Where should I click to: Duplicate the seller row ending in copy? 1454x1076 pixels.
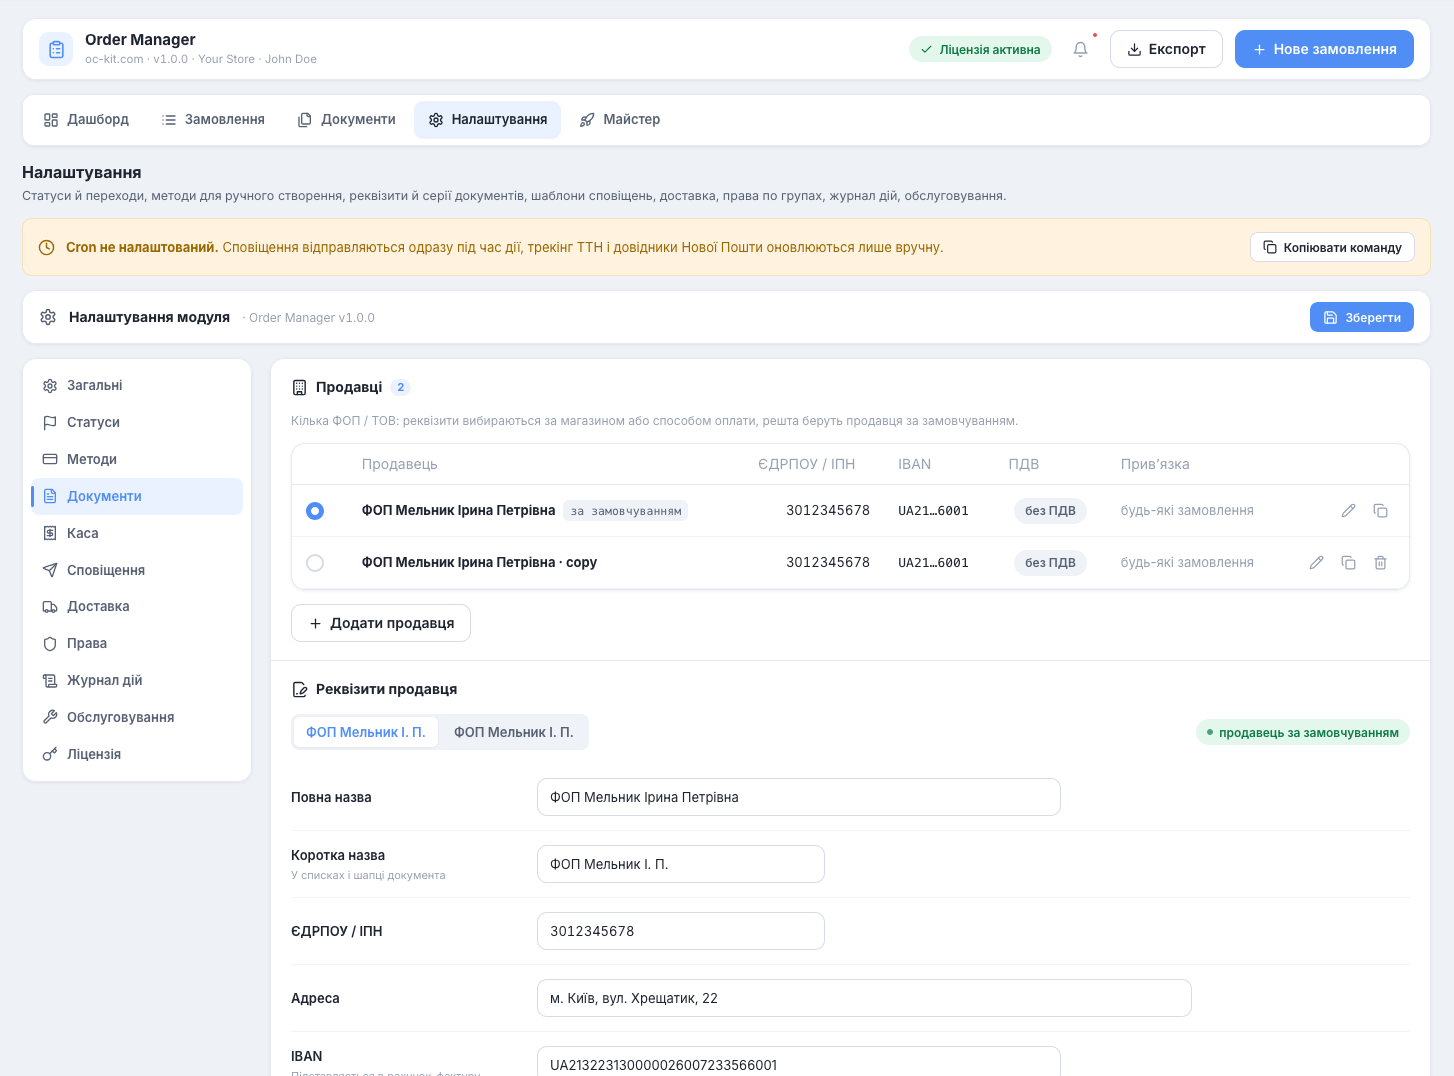click(1348, 563)
